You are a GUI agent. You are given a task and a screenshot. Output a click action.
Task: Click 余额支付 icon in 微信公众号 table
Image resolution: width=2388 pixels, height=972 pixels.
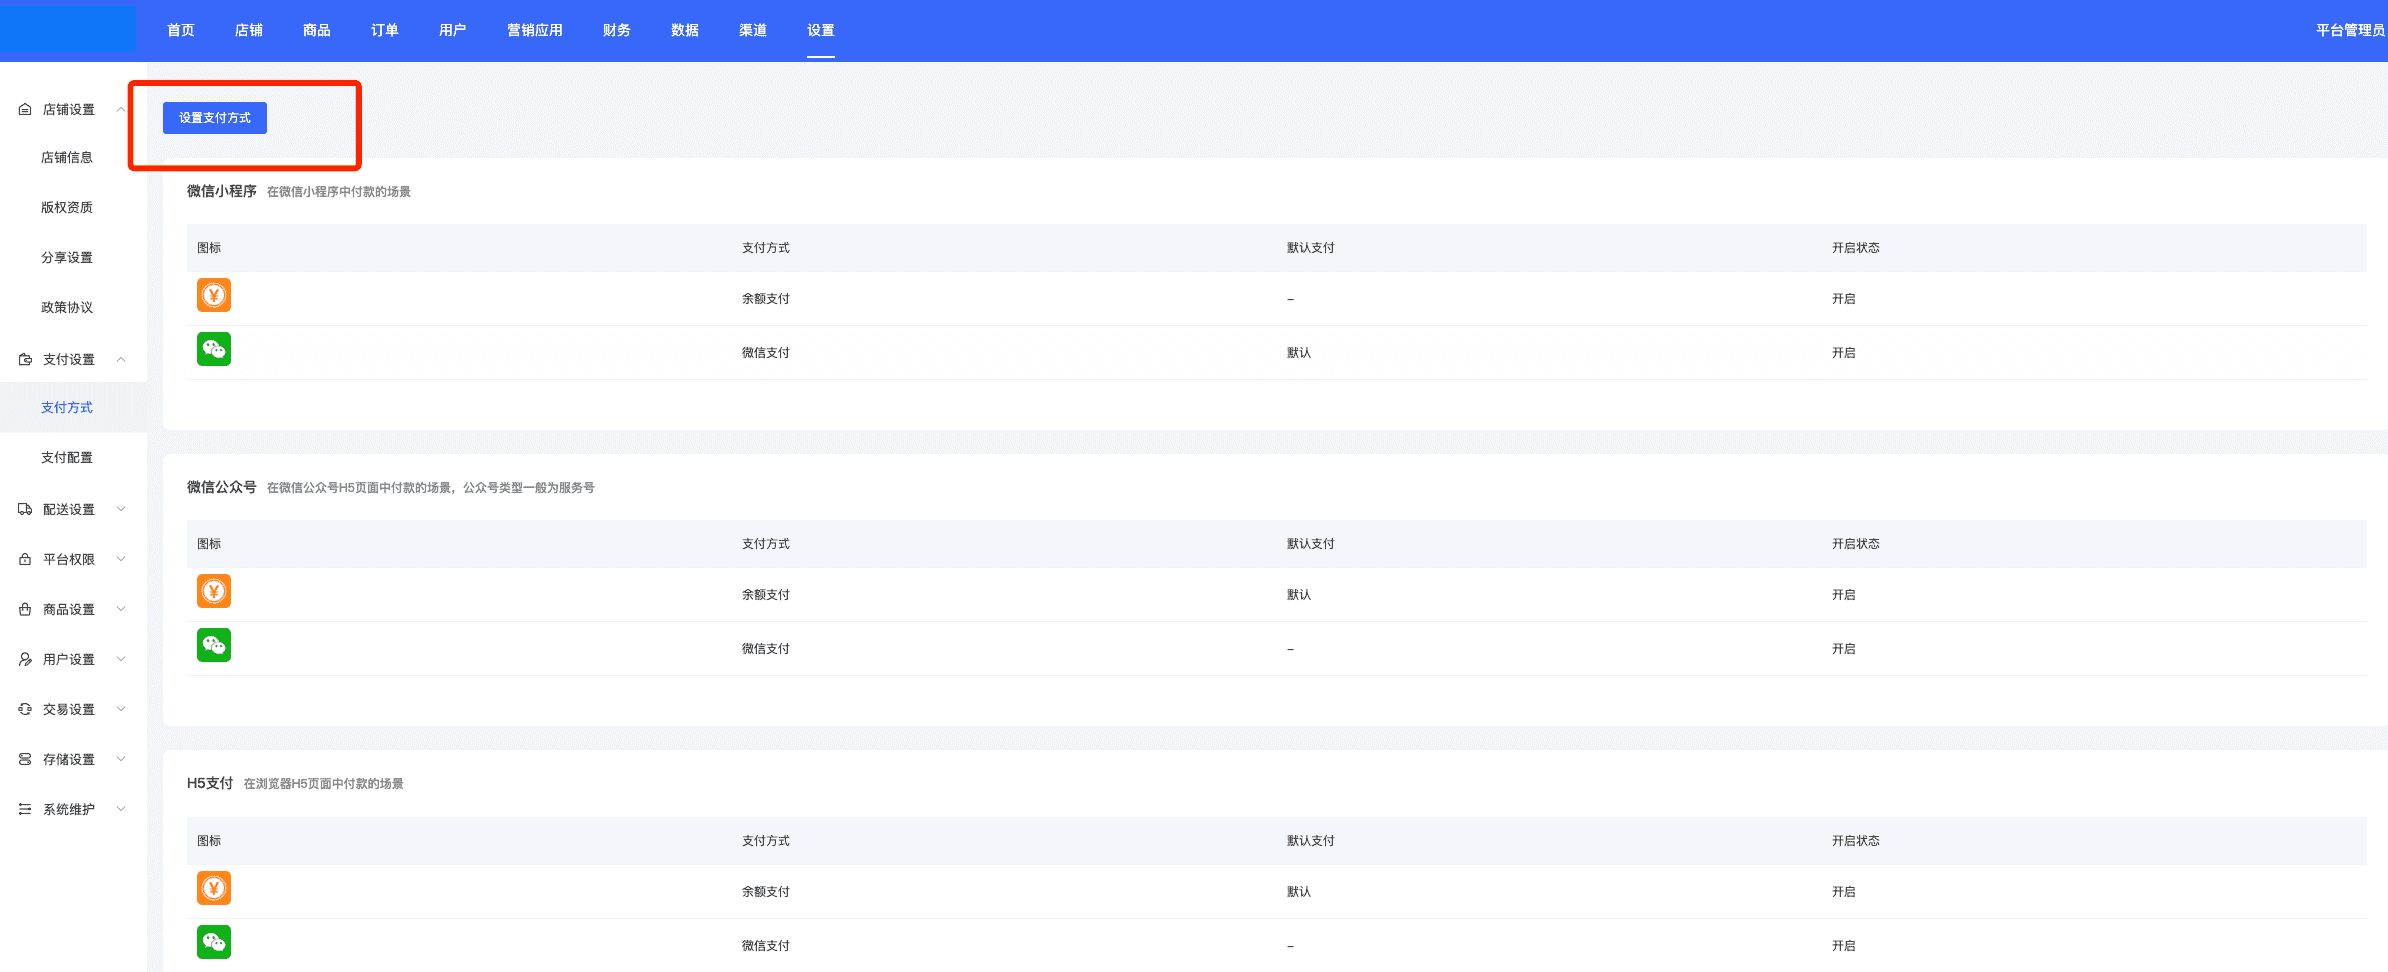(214, 591)
